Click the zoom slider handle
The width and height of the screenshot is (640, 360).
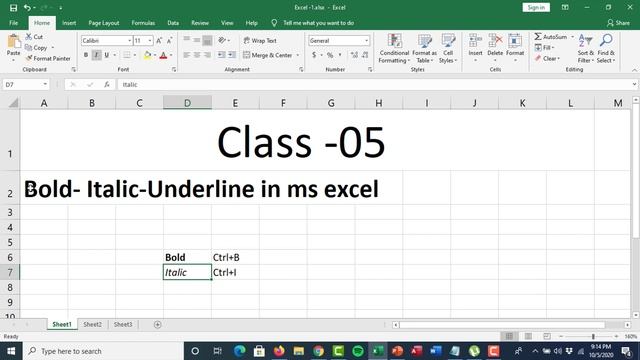click(x=593, y=336)
